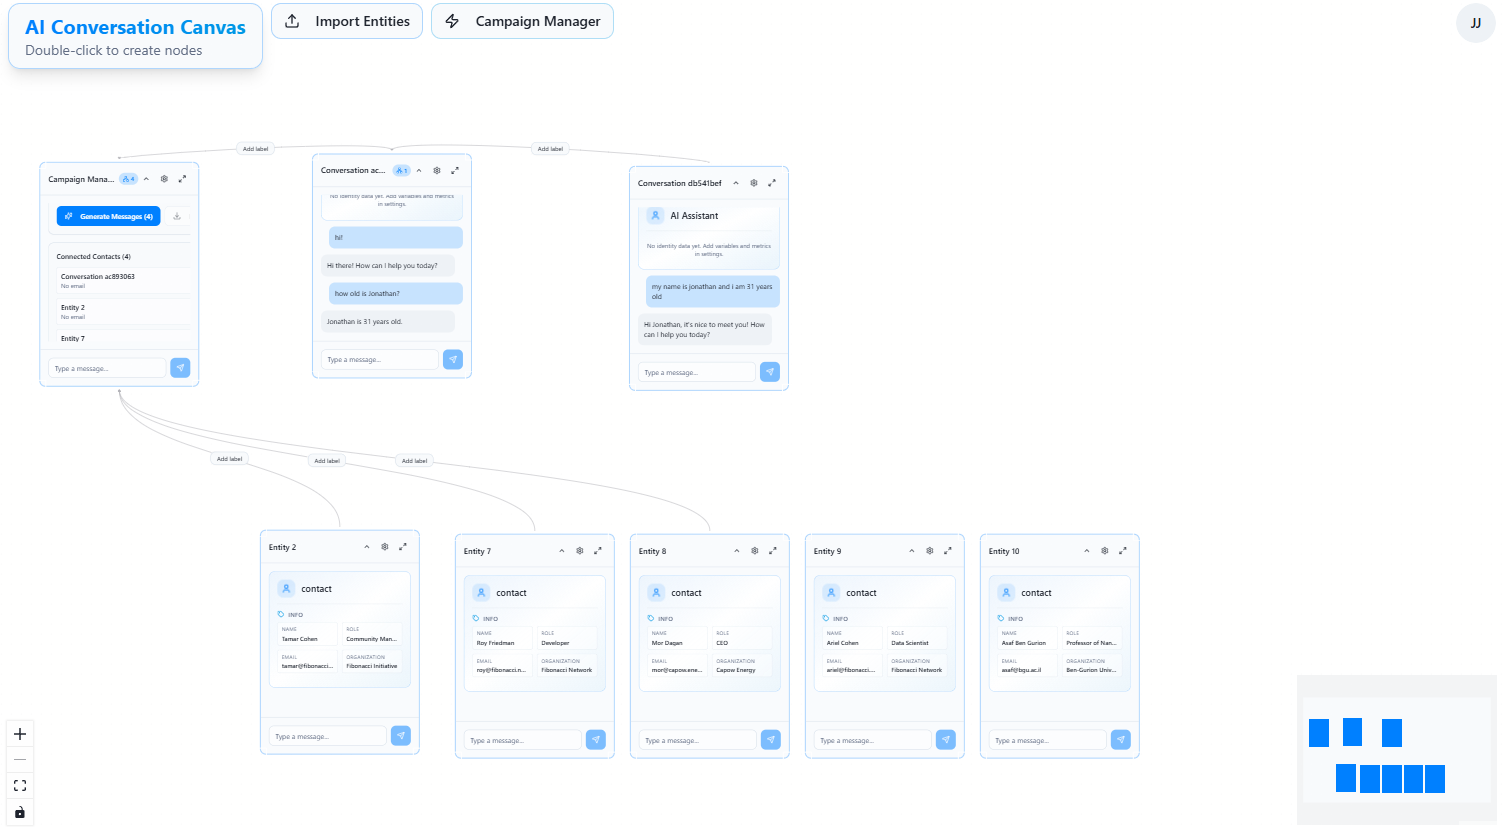Select Conversation ac893063 in Connected Contacts
The height and width of the screenshot is (827, 1507).
[x=124, y=280]
